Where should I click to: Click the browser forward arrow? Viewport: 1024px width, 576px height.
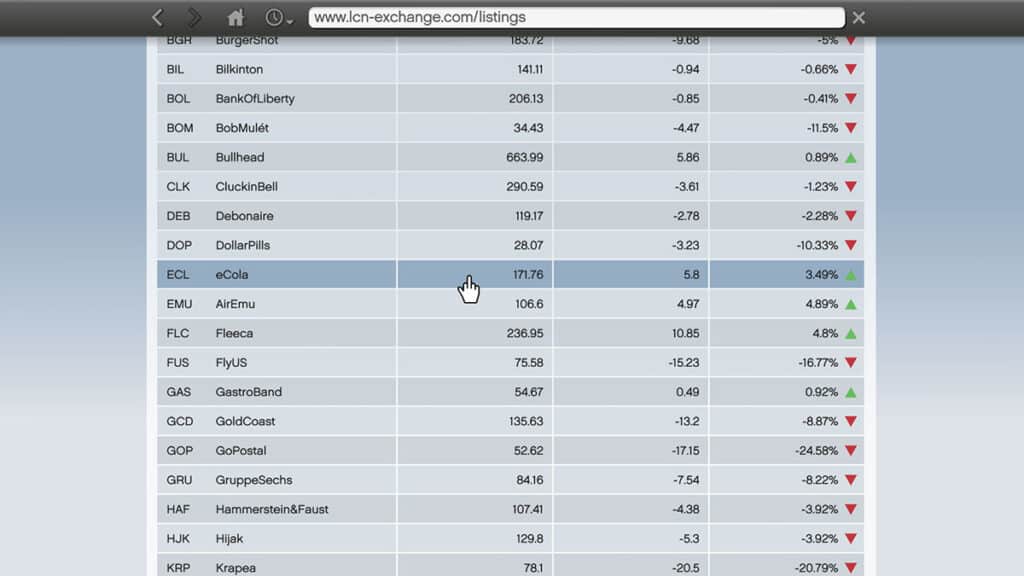(x=194, y=18)
